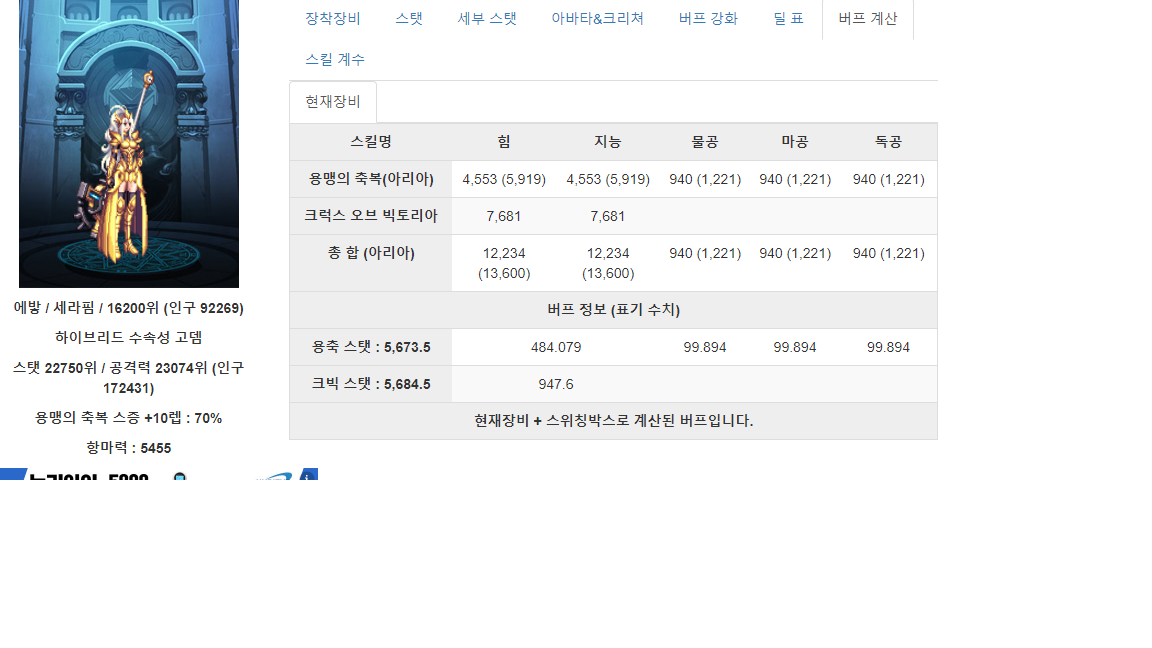Screen dimensions: 1152x648
Task: Open the 세부 스탯 tab
Action: [487, 18]
